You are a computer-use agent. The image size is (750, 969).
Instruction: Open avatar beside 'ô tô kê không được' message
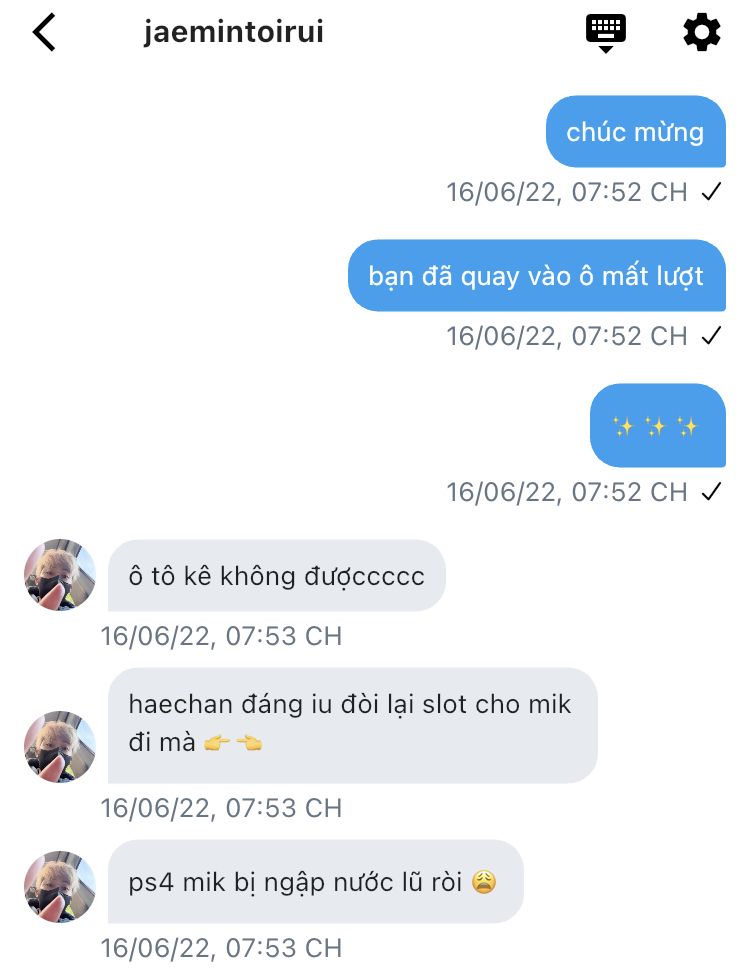coord(60,575)
